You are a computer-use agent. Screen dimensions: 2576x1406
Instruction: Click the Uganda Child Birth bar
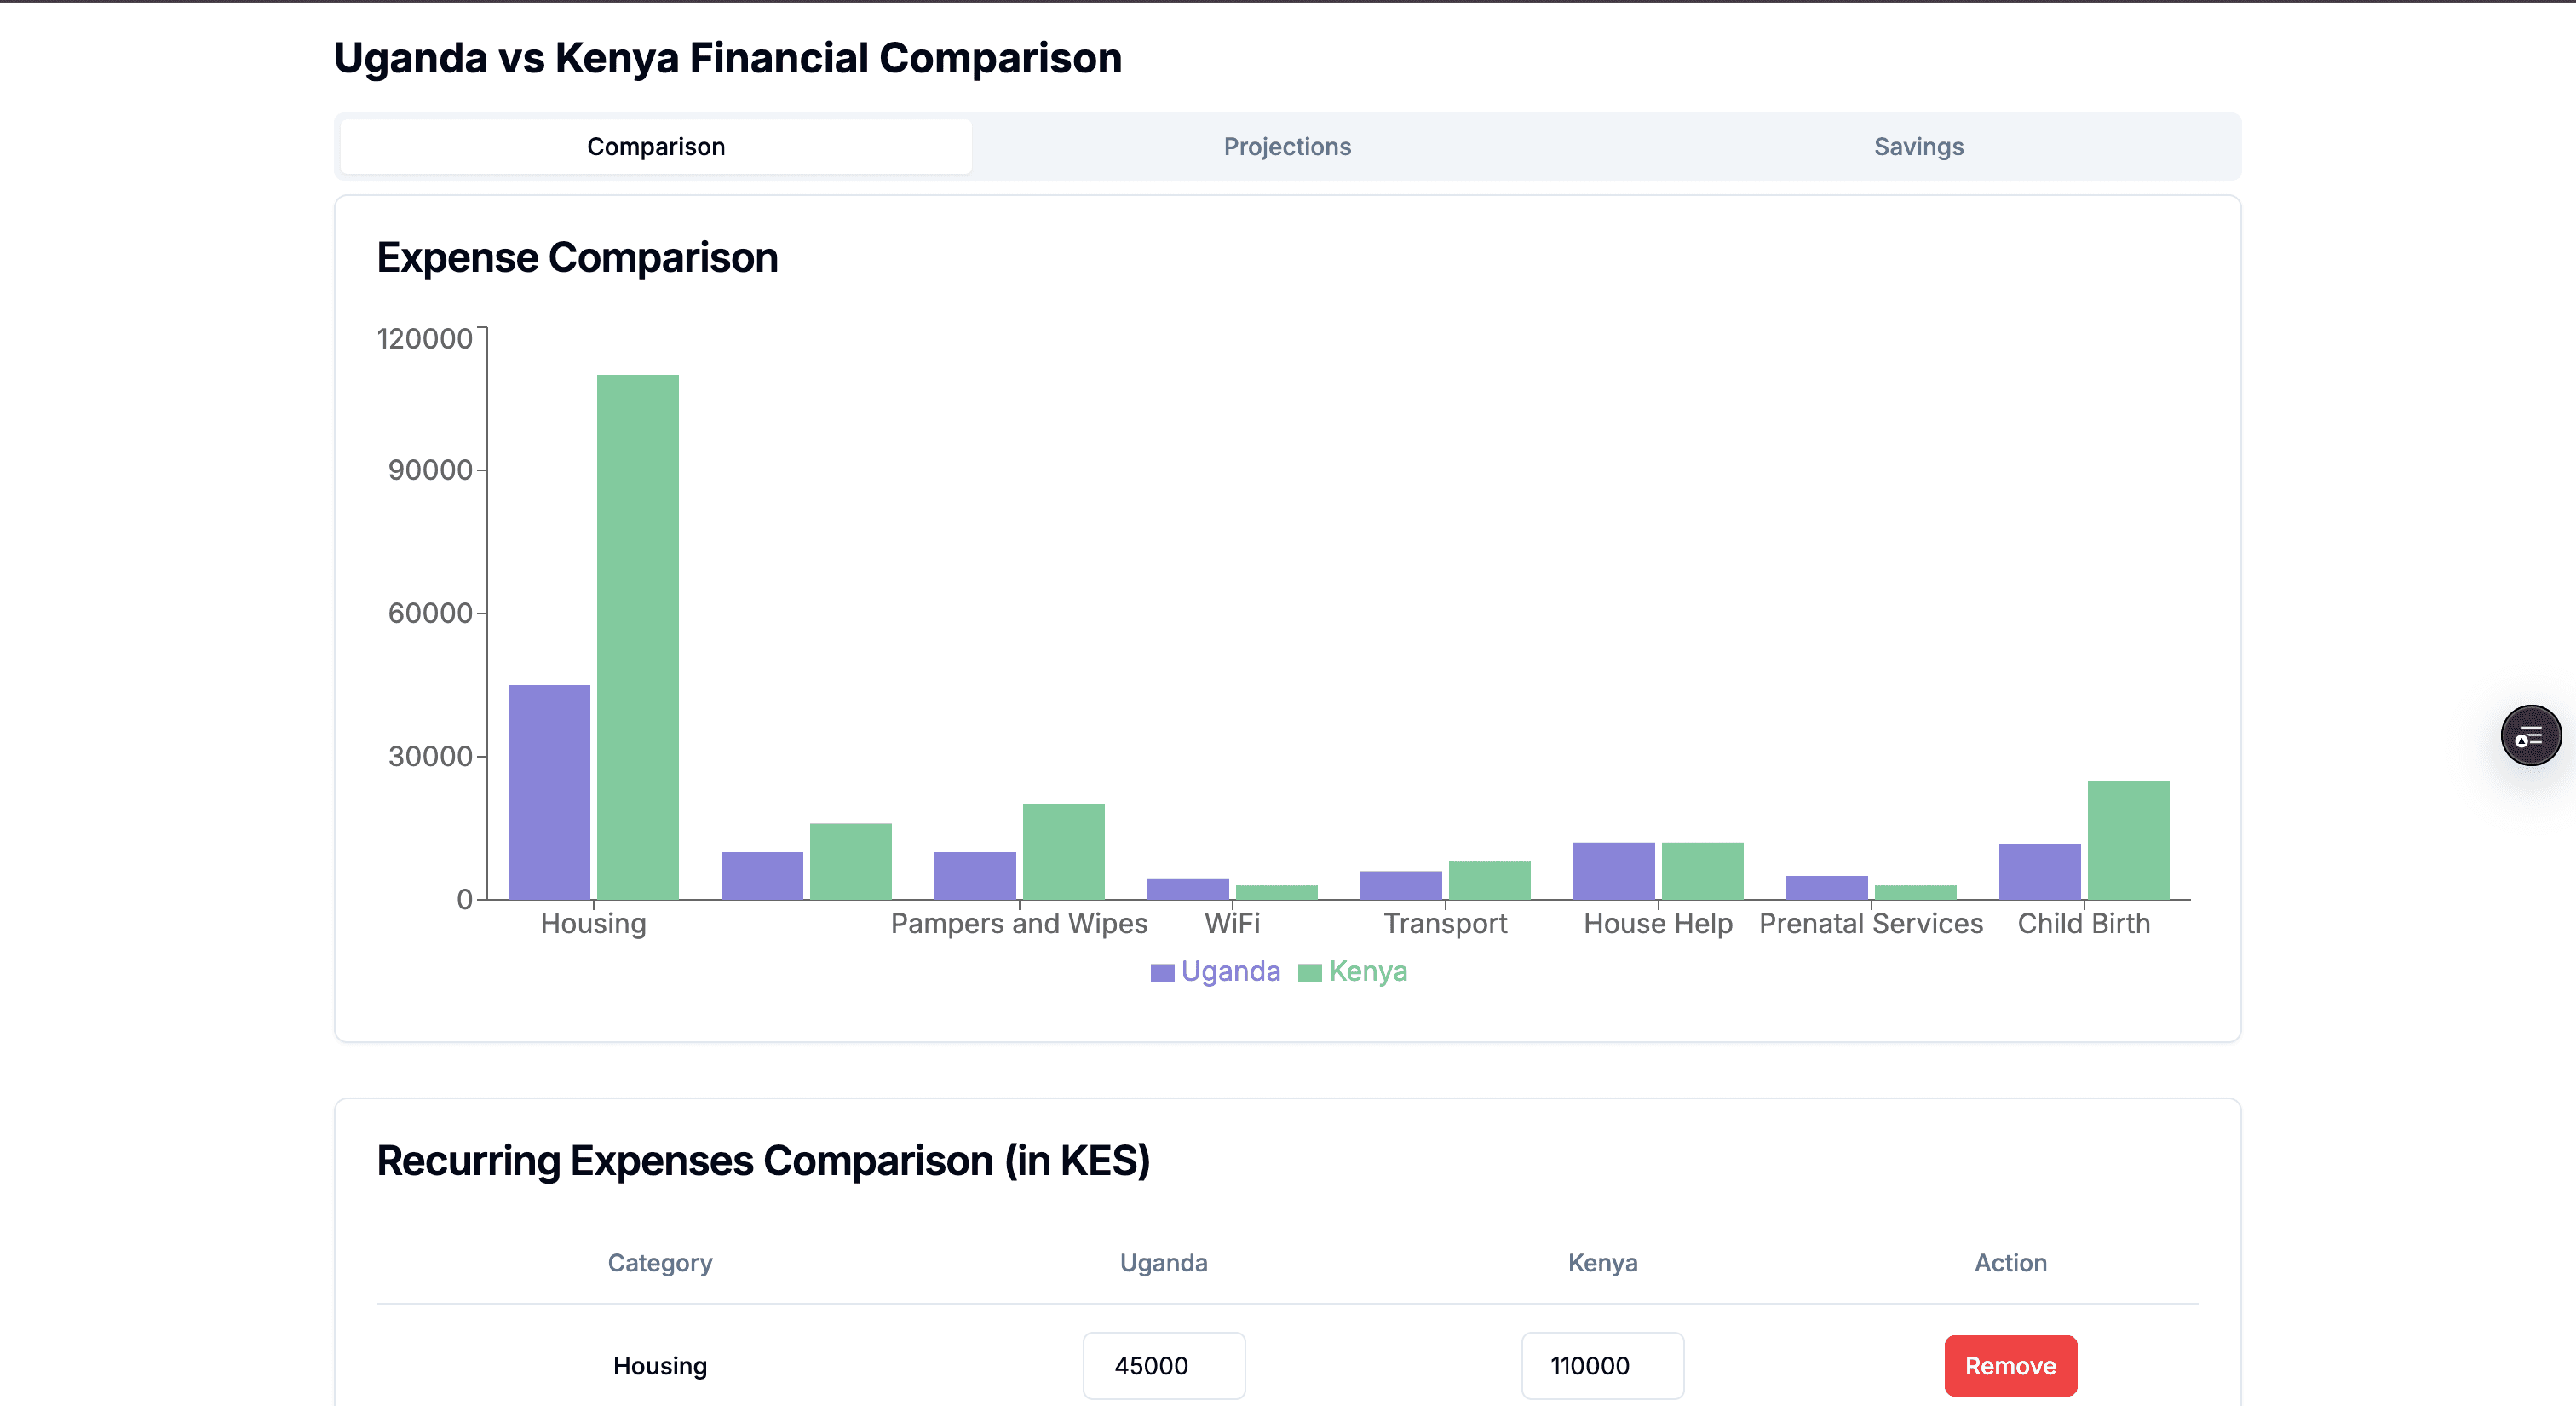click(2039, 871)
